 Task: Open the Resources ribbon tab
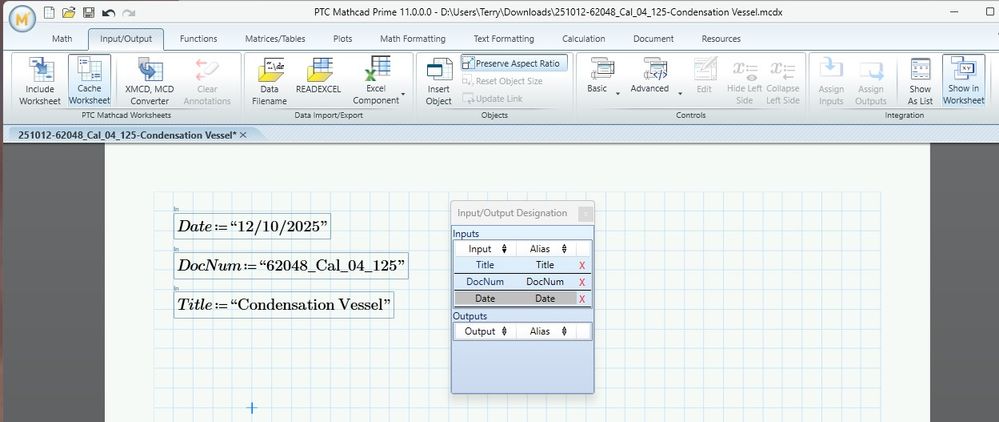721,38
